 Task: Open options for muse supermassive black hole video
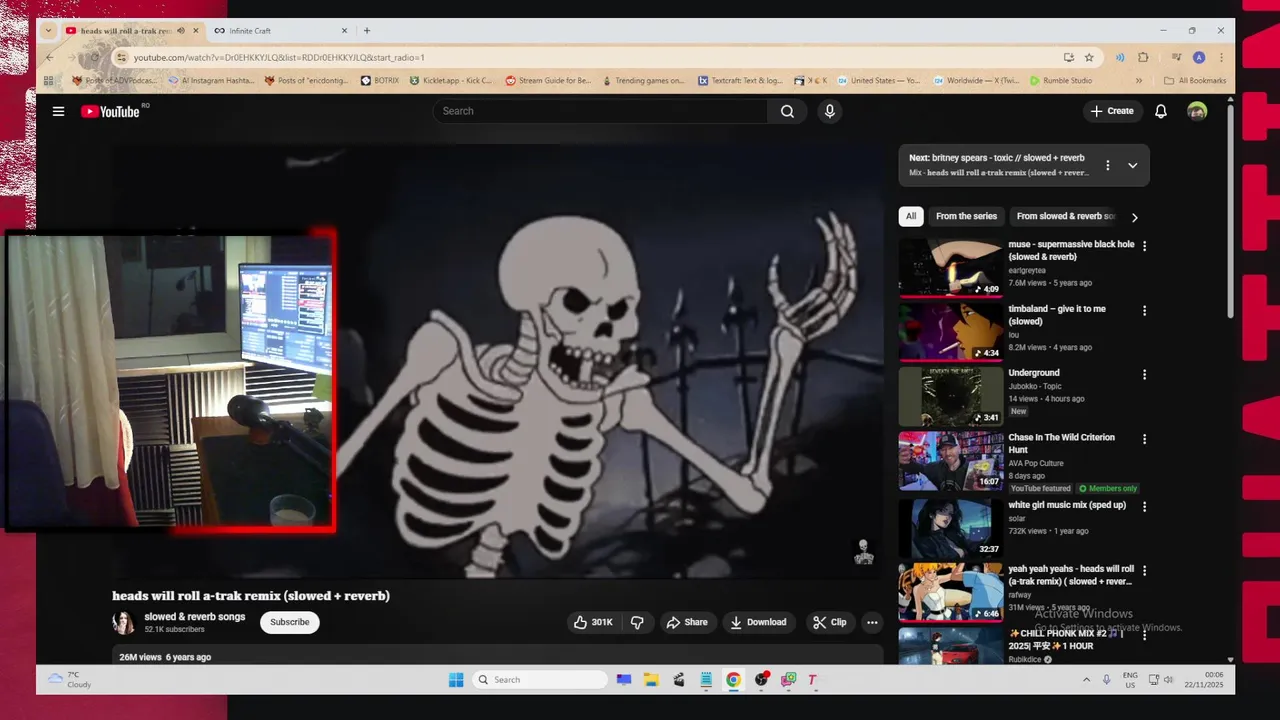(1145, 245)
